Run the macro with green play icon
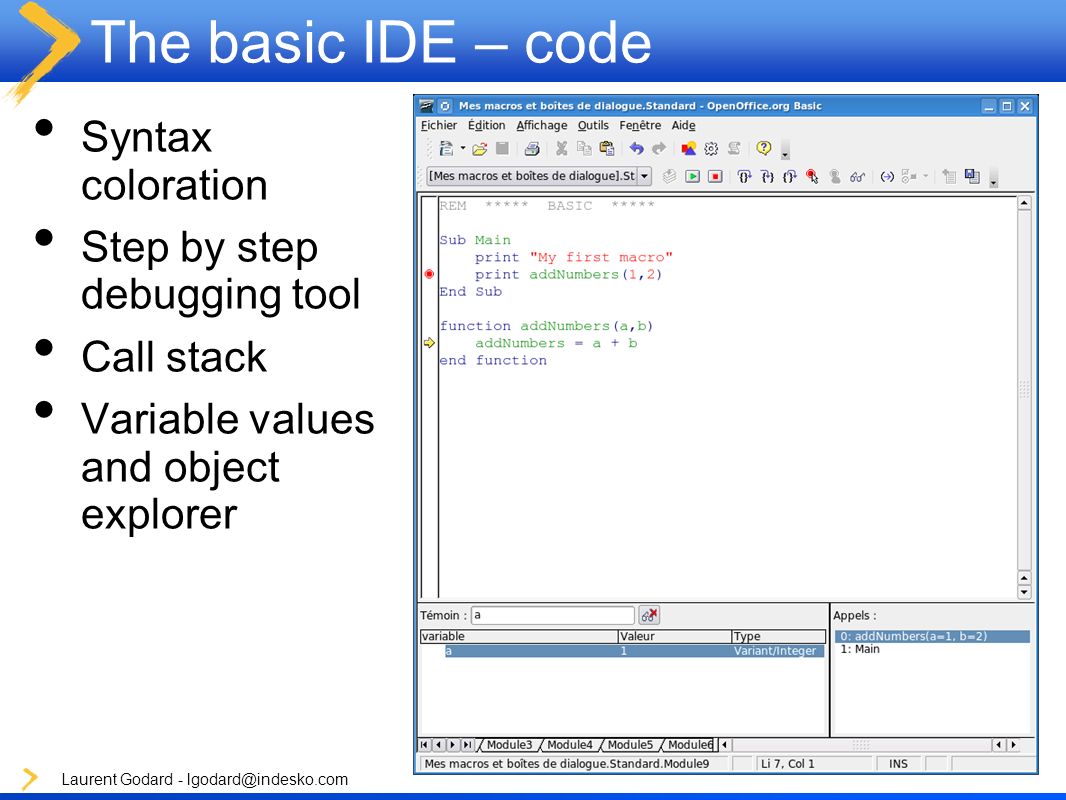The width and height of the screenshot is (1066, 800). point(692,177)
